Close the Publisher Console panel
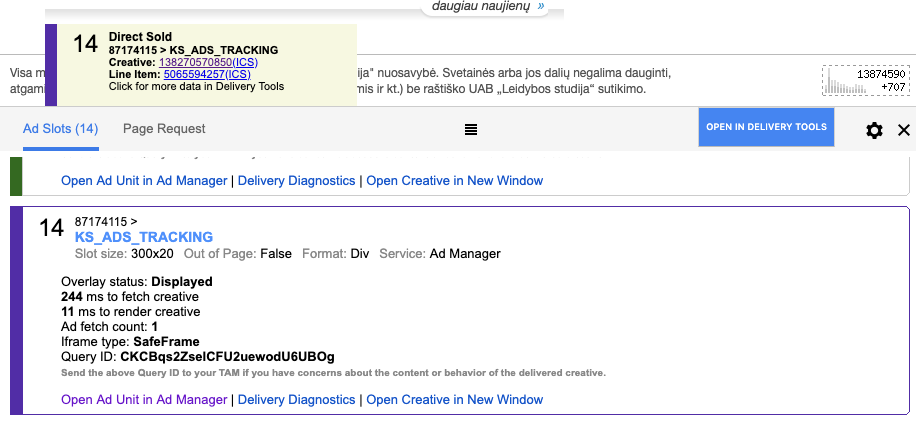The height and width of the screenshot is (423, 916). (x=904, y=130)
